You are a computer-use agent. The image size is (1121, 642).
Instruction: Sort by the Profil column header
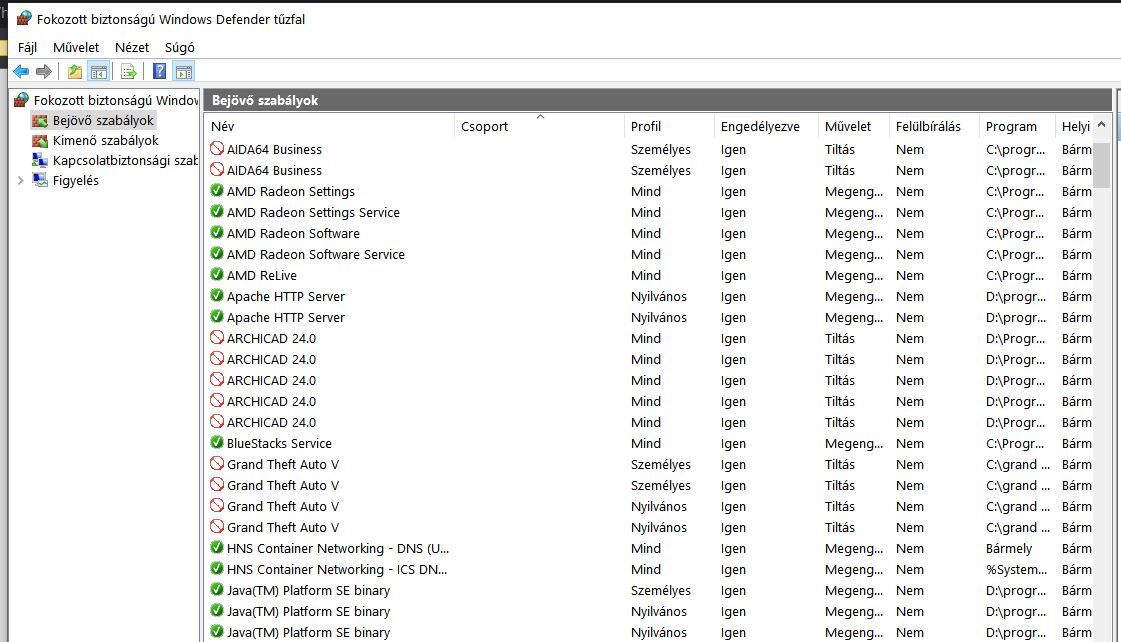(669, 127)
